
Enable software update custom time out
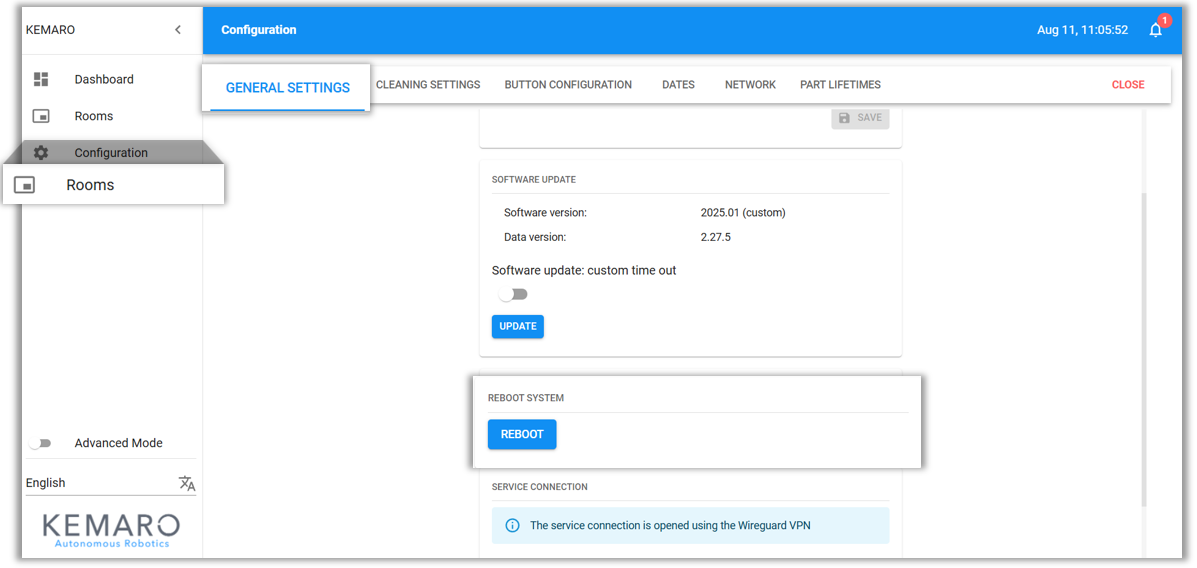pyautogui.click(x=513, y=294)
